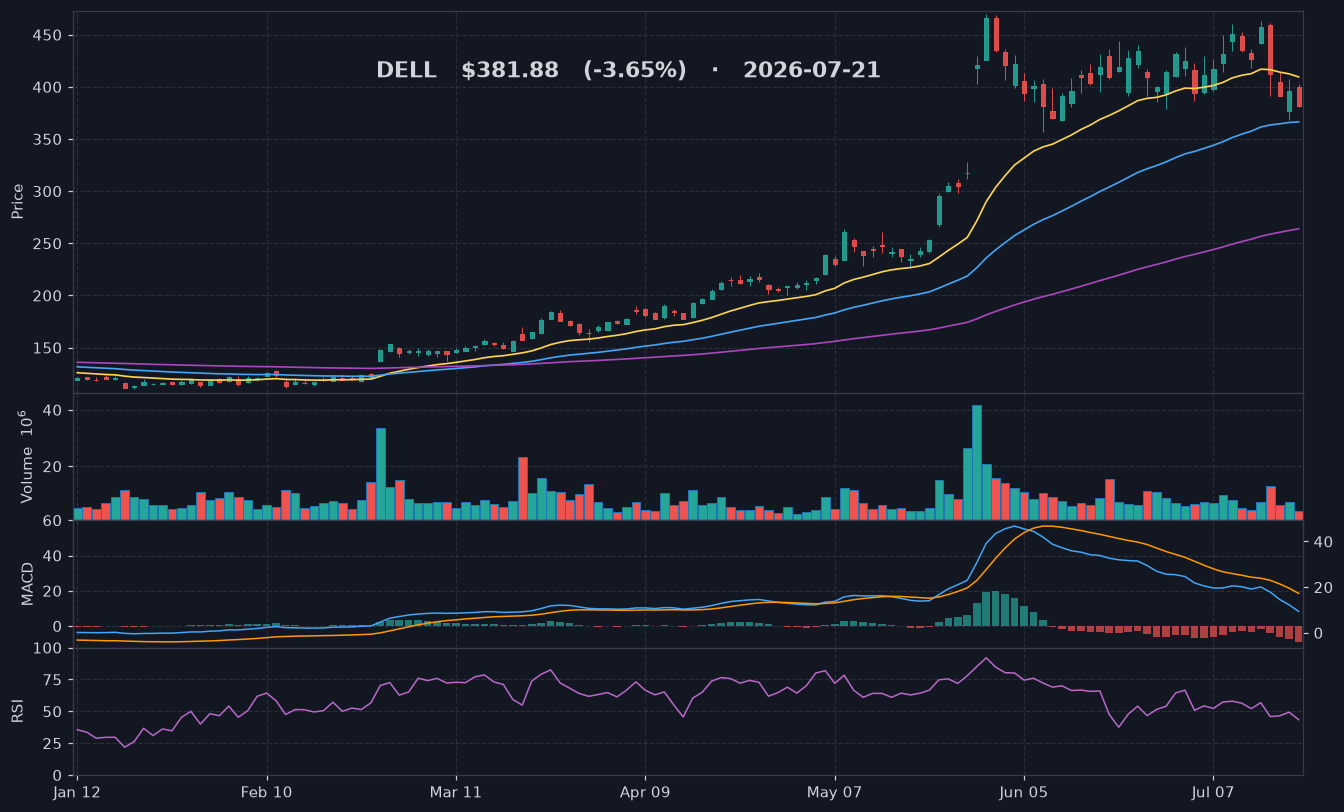Click the 200 price axis tick
This screenshot has width=1344, height=812.
49,296
